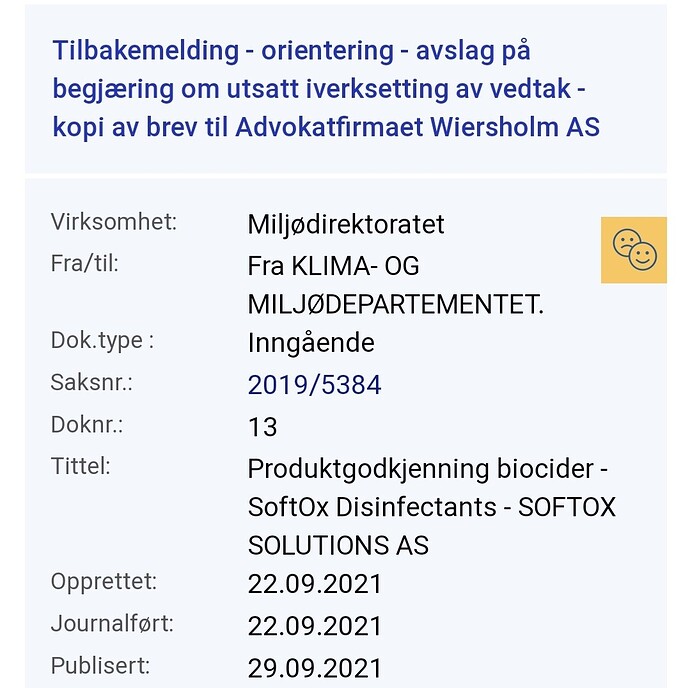This screenshot has height=688, width=690.
Task: Click the Journalført field label
Action: point(112,624)
